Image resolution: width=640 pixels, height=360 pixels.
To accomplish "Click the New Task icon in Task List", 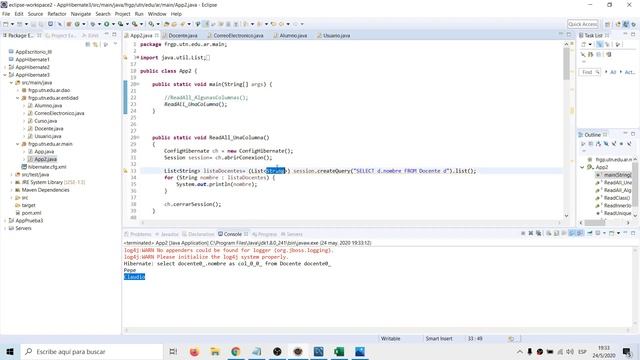I will 584,44.
